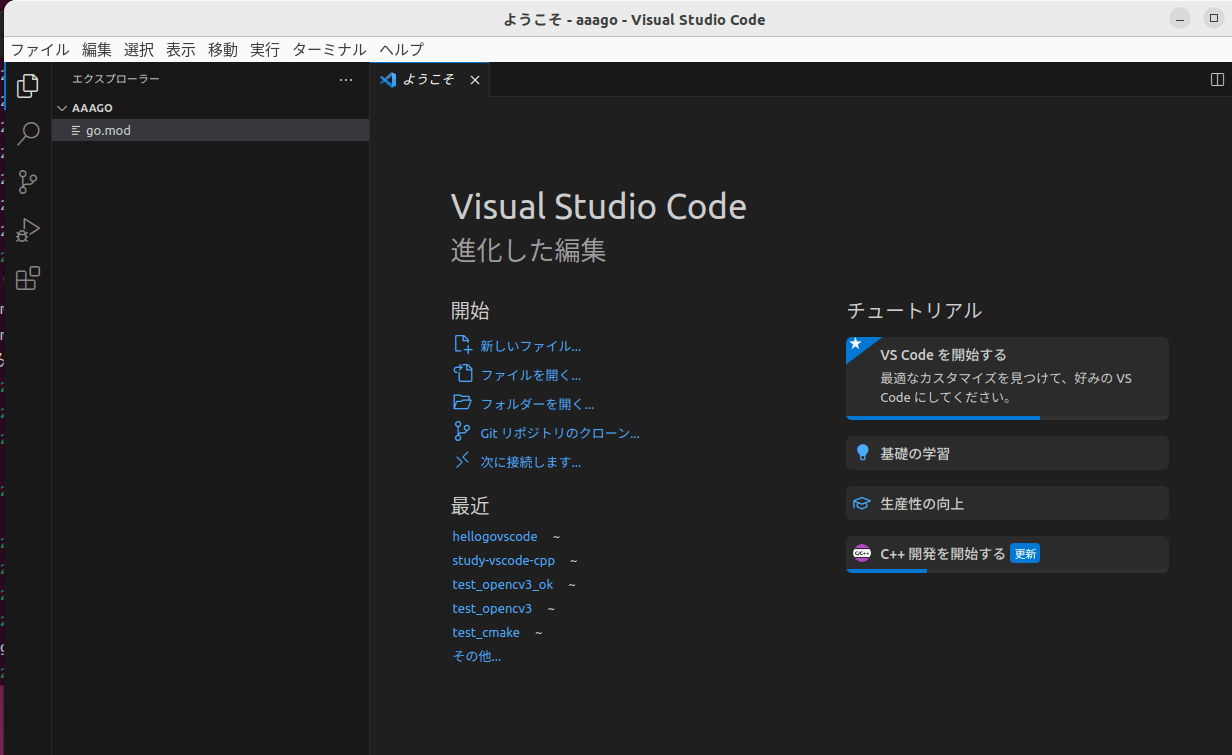Open the 基礎の学習 tutorial
The height and width of the screenshot is (755, 1232).
pyautogui.click(x=1007, y=453)
